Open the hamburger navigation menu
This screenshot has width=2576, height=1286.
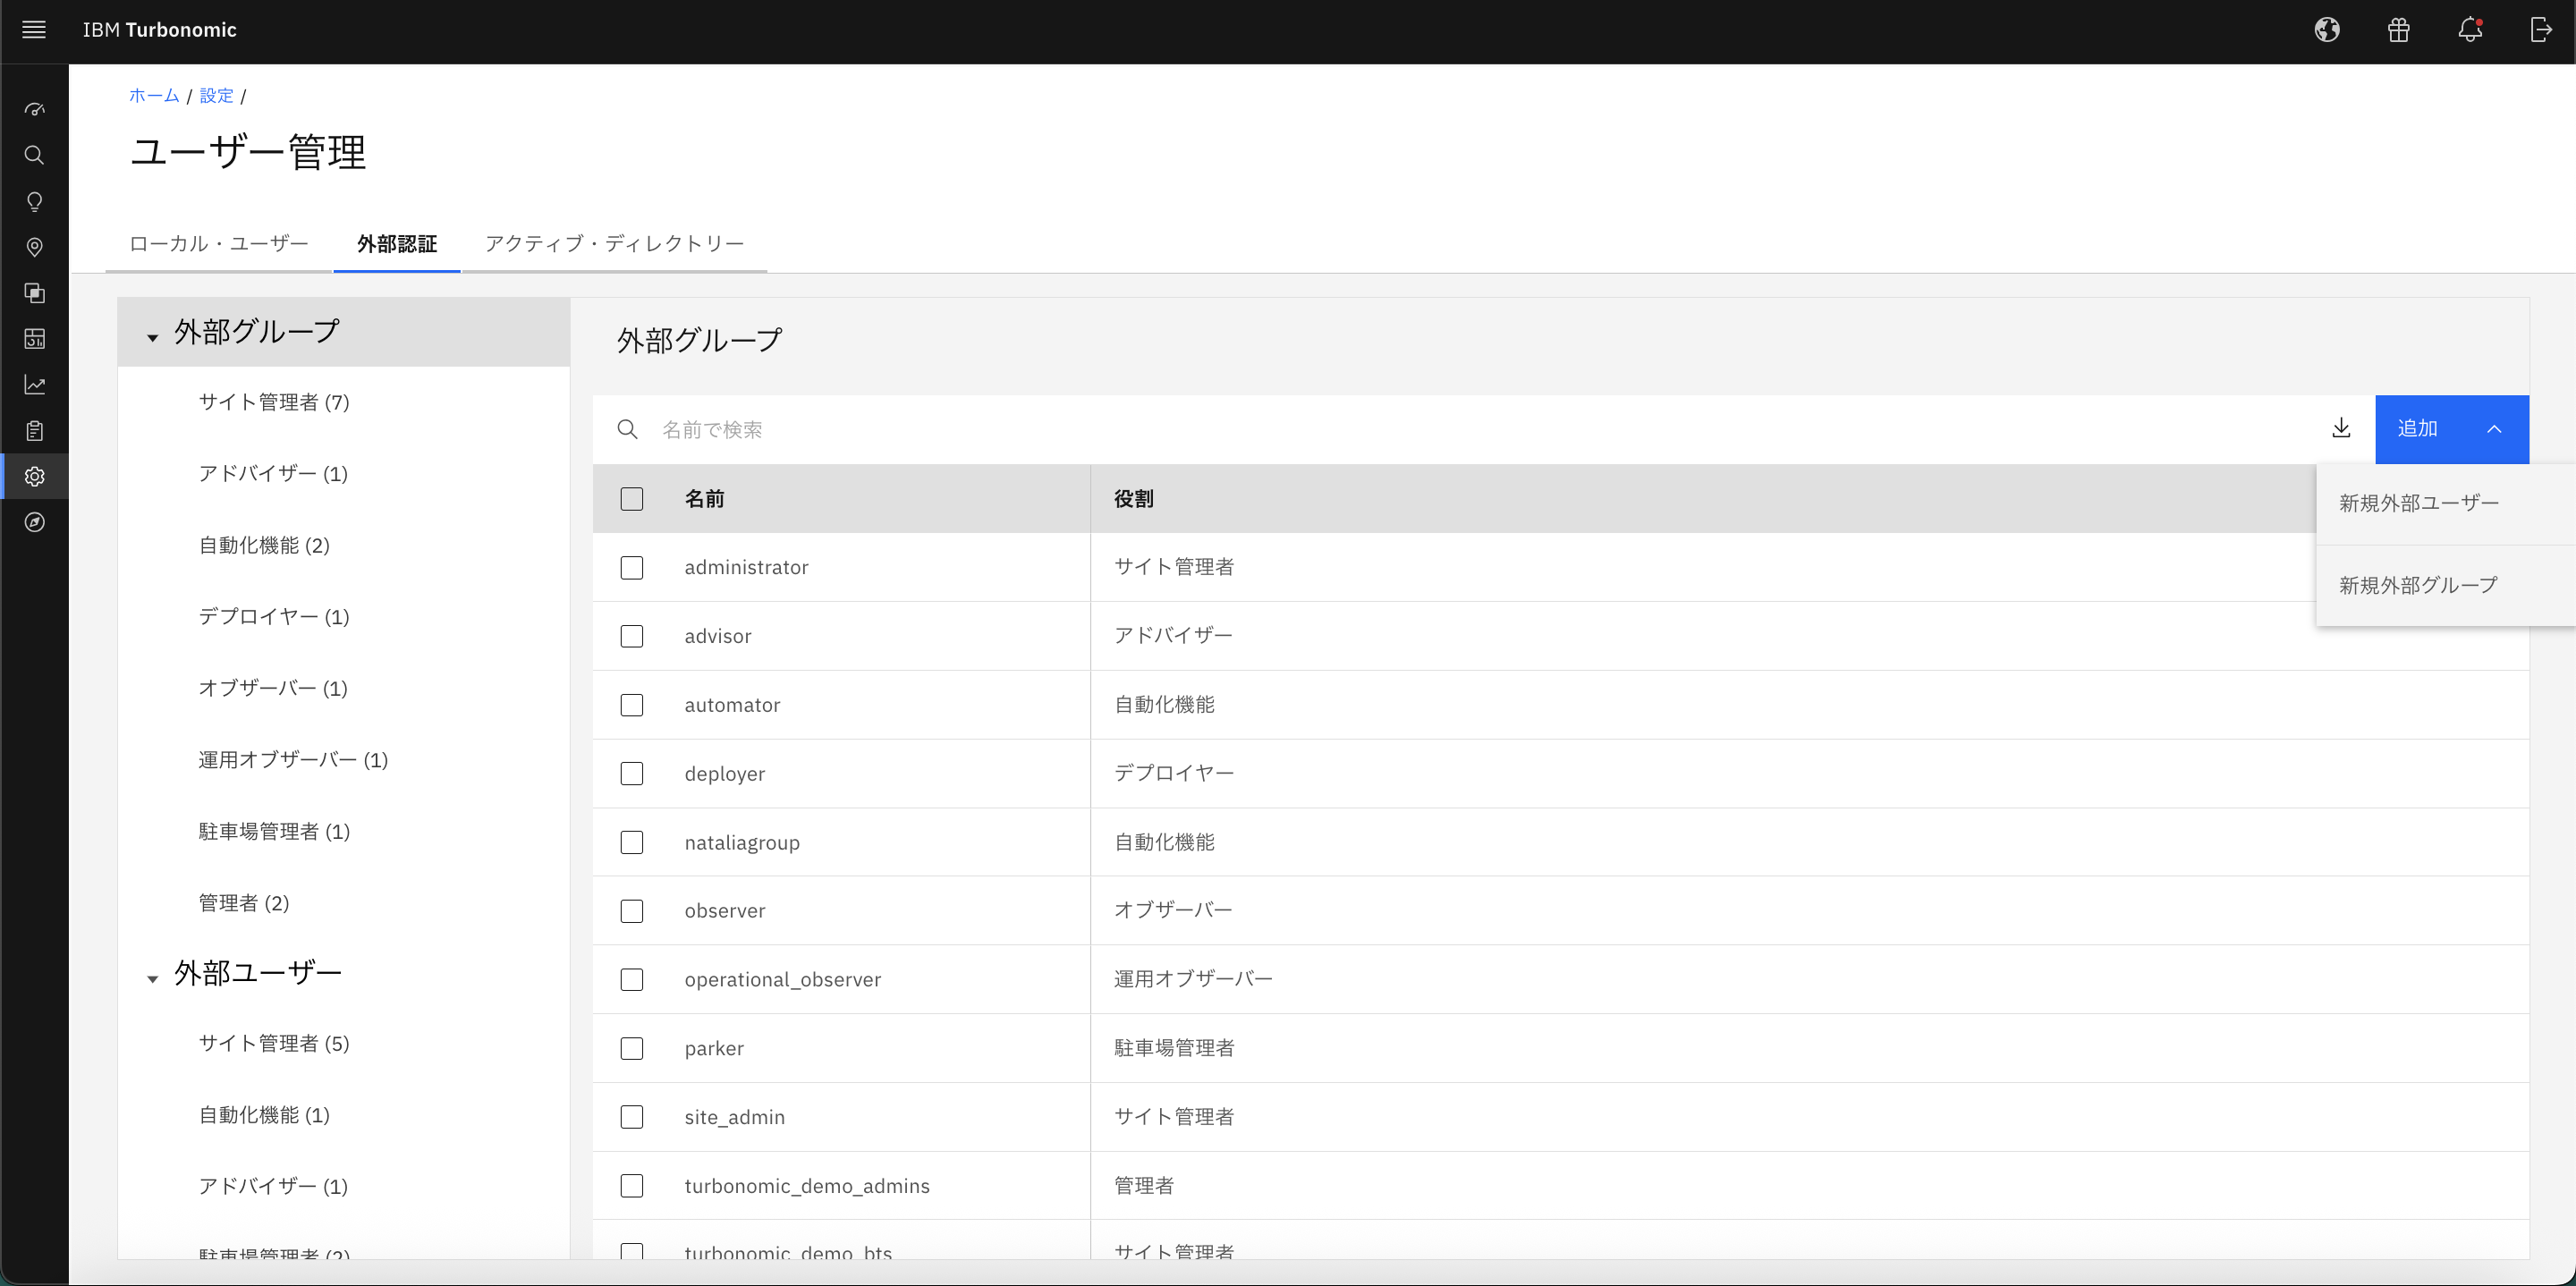click(34, 30)
